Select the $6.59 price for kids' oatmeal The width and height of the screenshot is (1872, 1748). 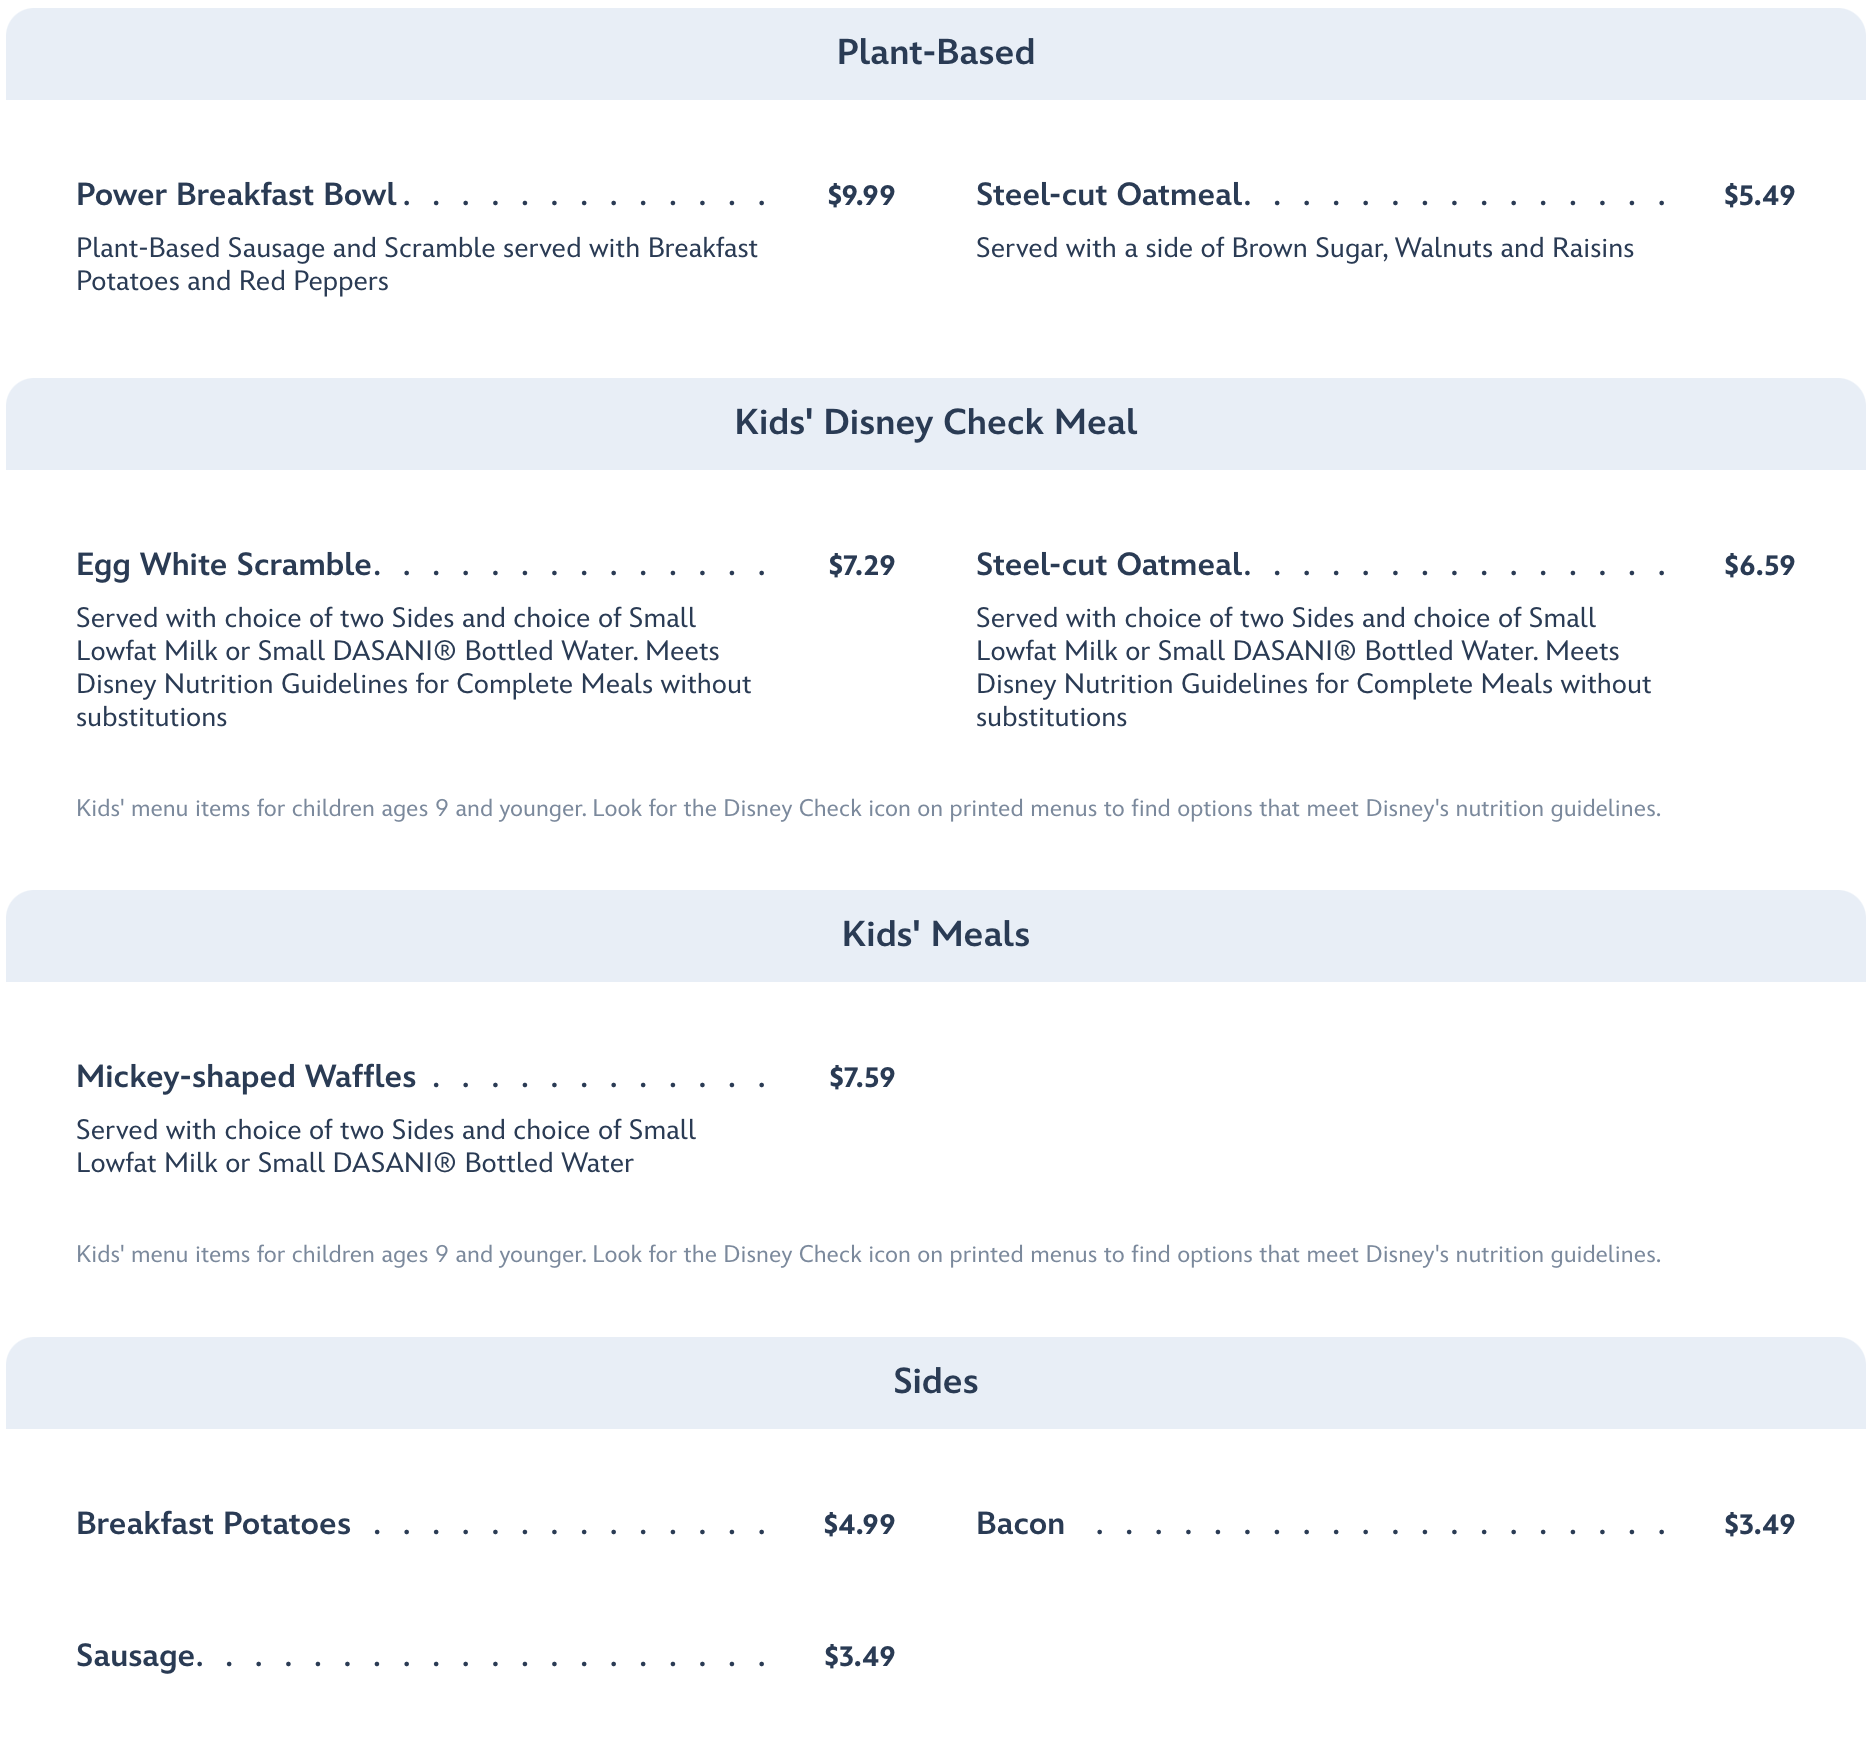[x=1759, y=566]
